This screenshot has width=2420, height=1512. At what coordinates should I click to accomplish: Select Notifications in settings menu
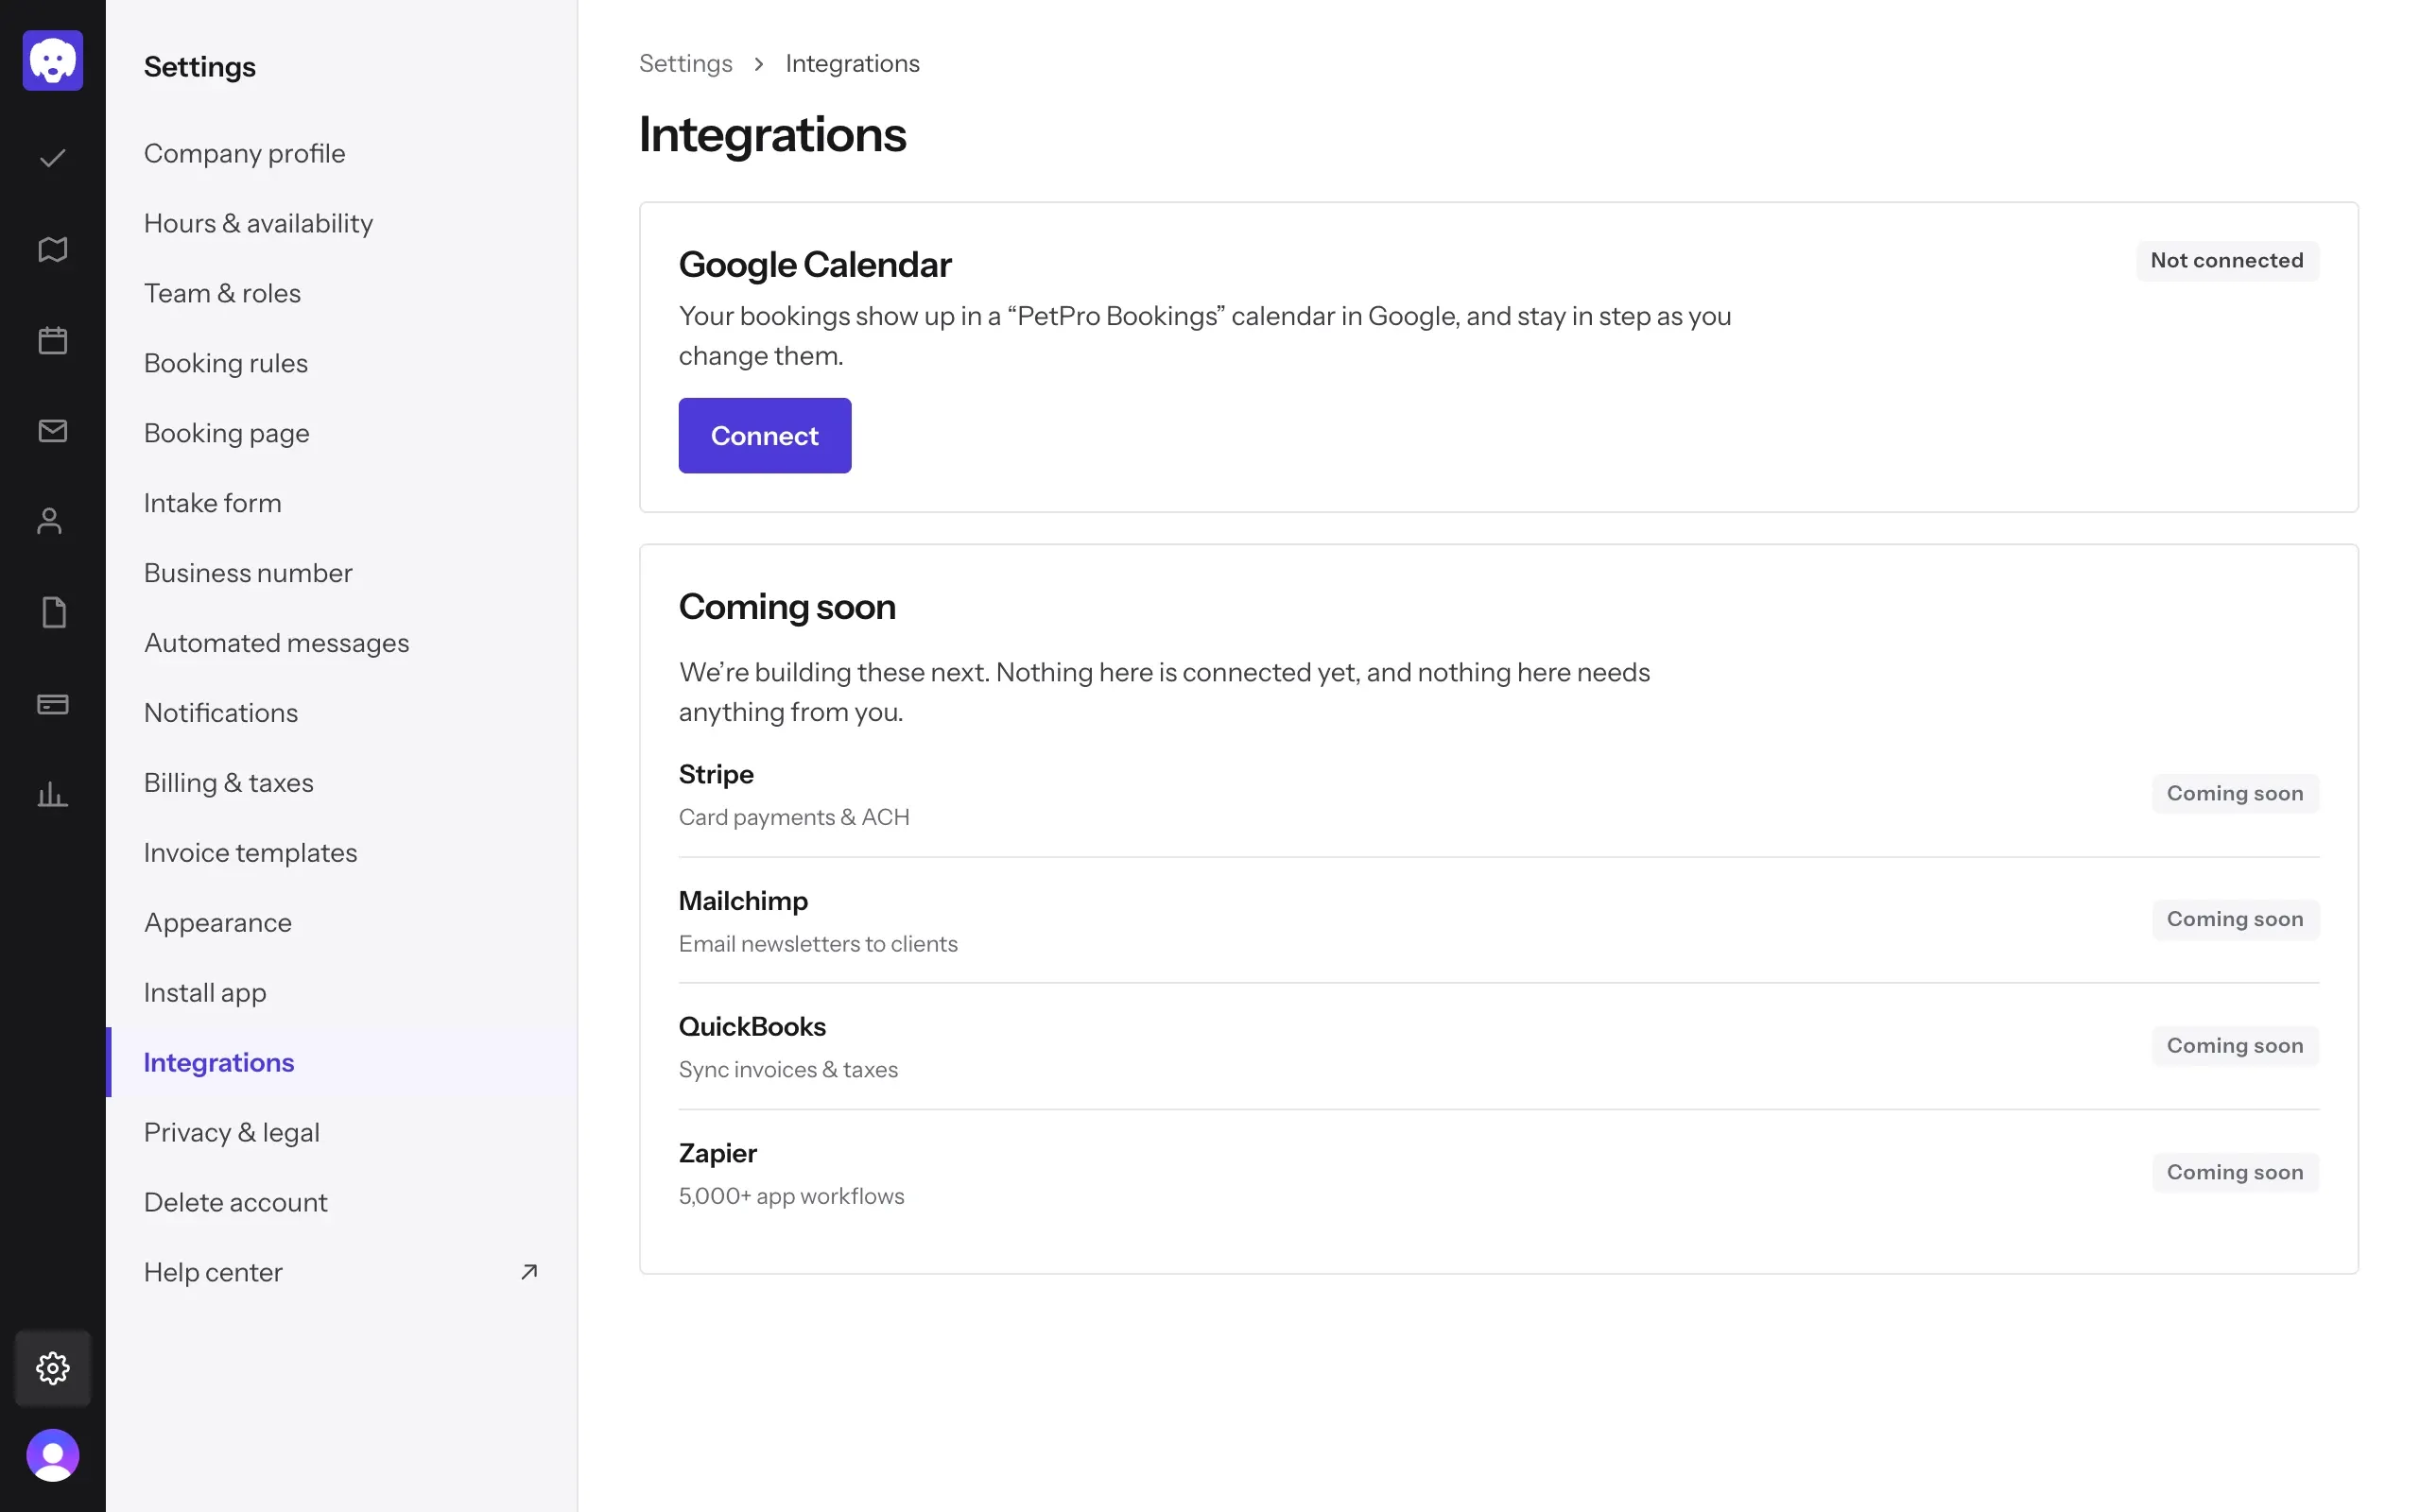click(x=342, y=713)
